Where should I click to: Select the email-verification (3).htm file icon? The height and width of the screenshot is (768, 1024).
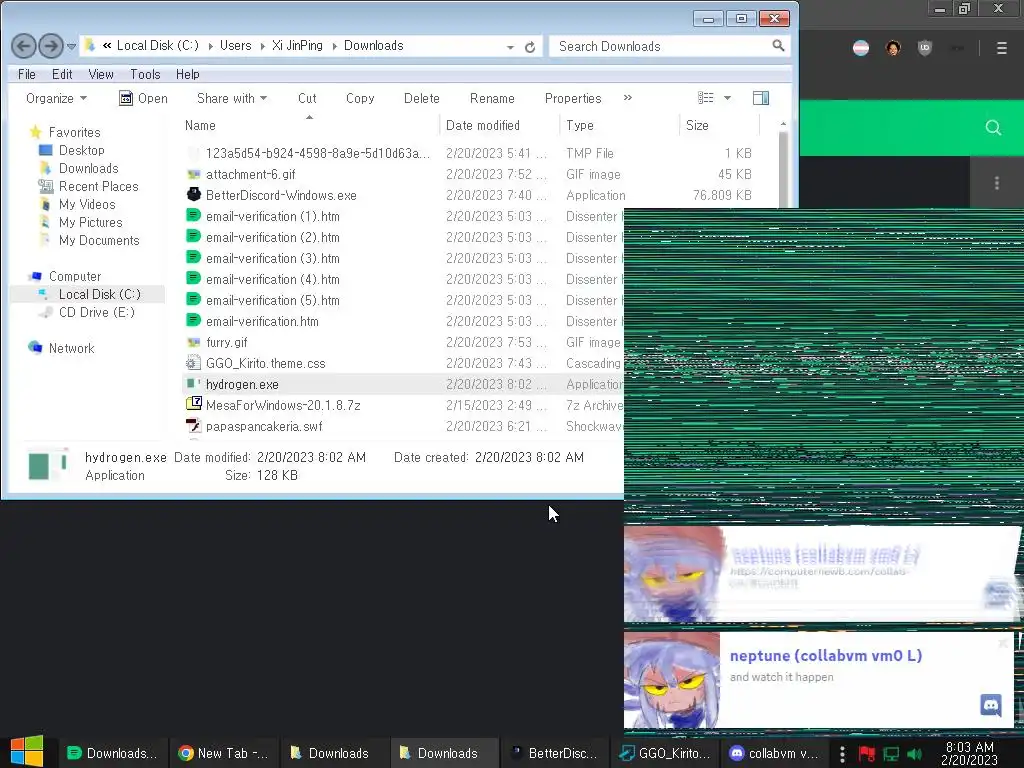click(x=193, y=258)
